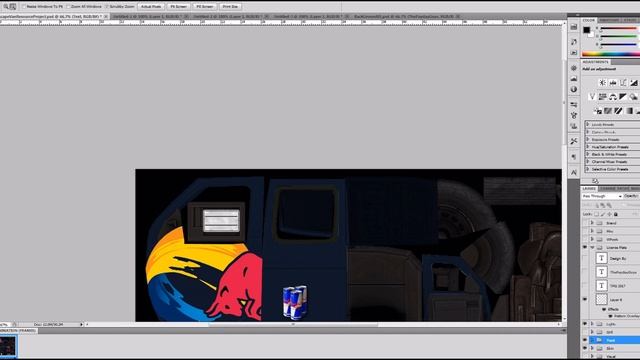Hide the License Plate group eye icon
The width and height of the screenshot is (640, 360).
pos(585,247)
